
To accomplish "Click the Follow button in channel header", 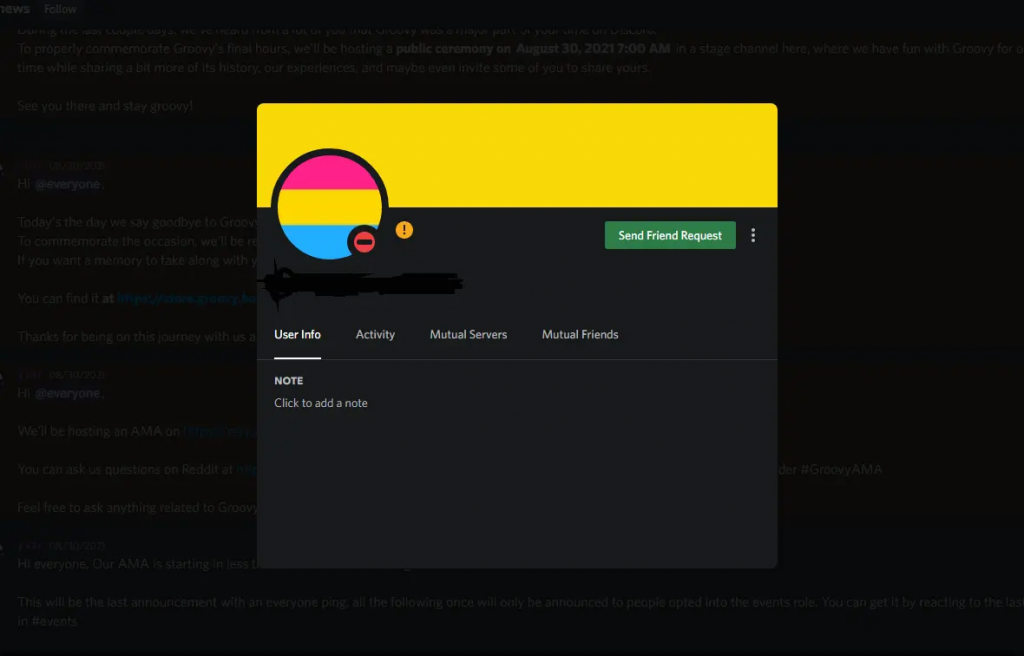I will 60,9.
